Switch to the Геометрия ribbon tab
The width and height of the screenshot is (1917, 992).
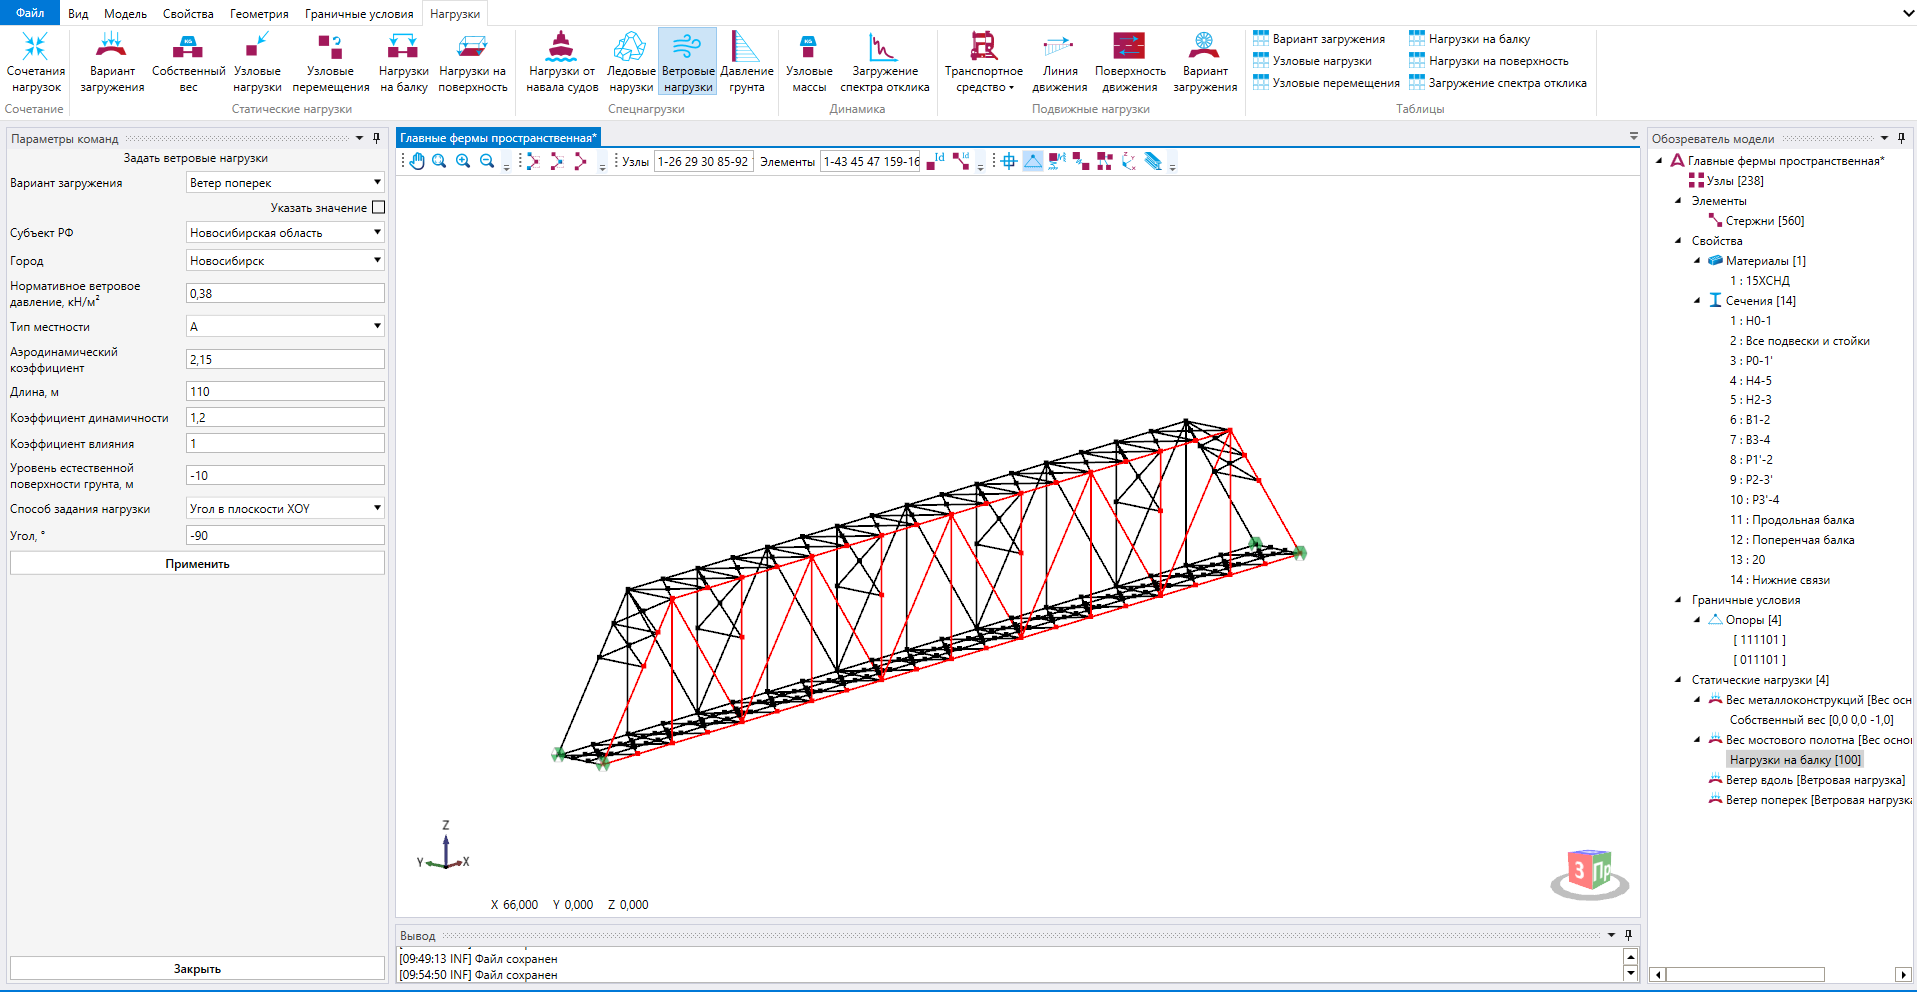(259, 14)
